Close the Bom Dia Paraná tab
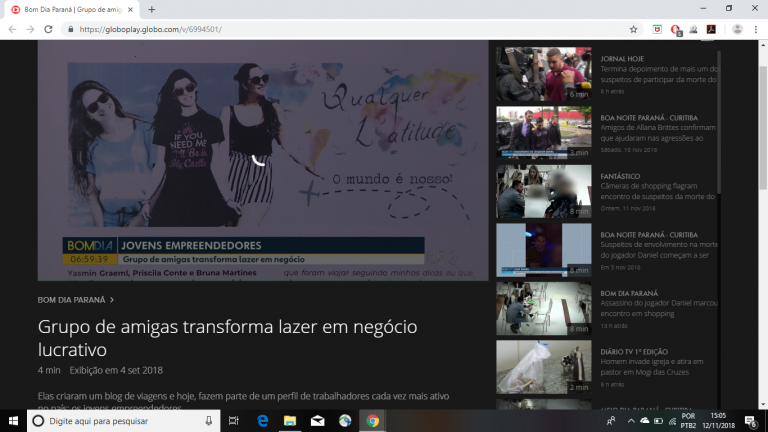Screen dimensions: 768x432 pos(130,9)
